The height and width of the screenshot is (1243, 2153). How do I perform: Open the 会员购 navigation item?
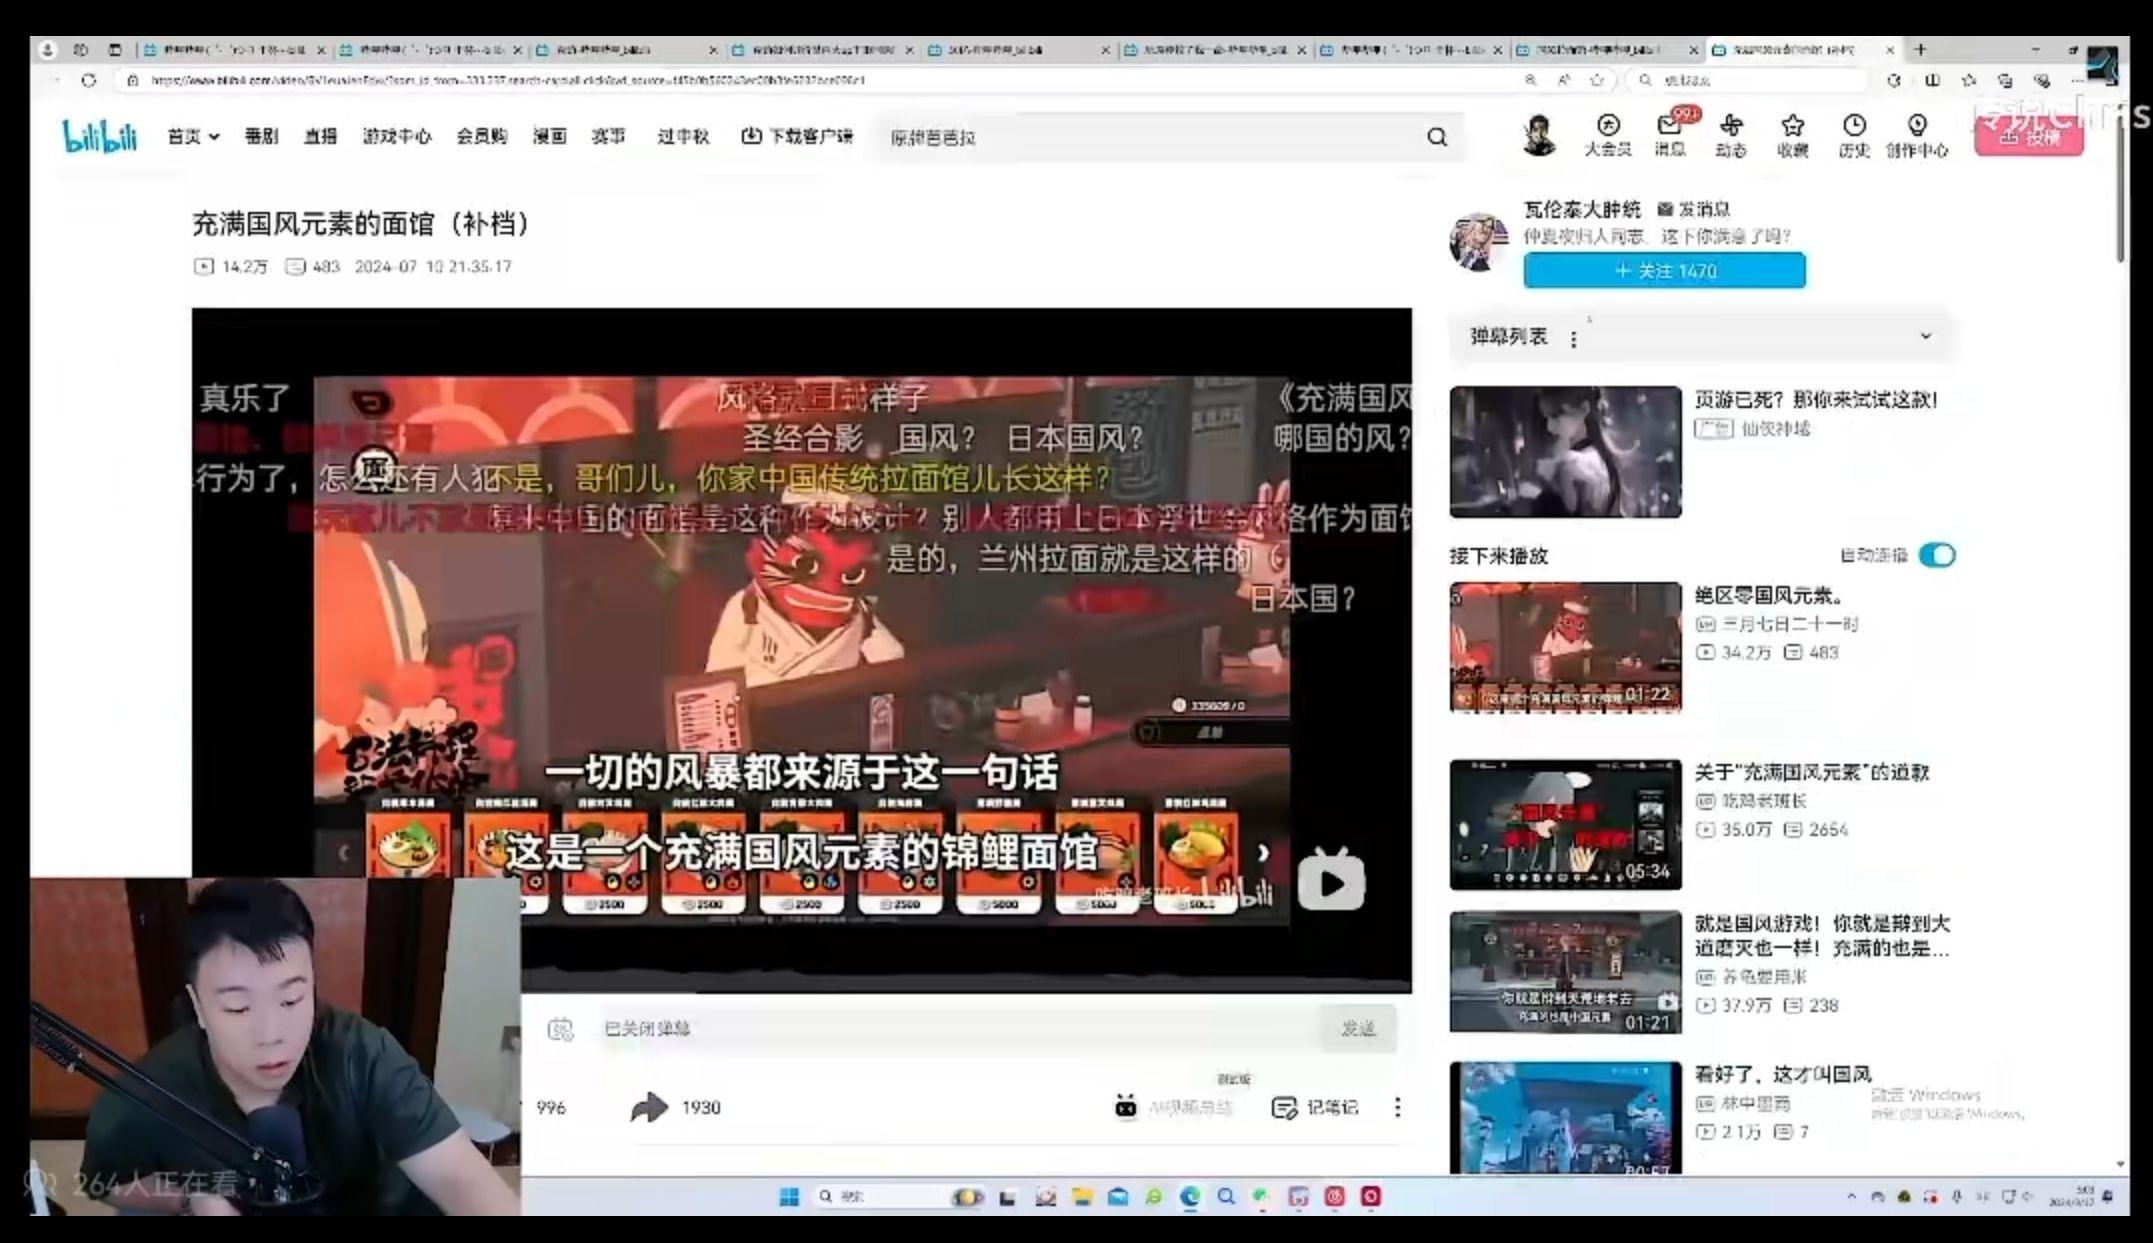pyautogui.click(x=481, y=136)
